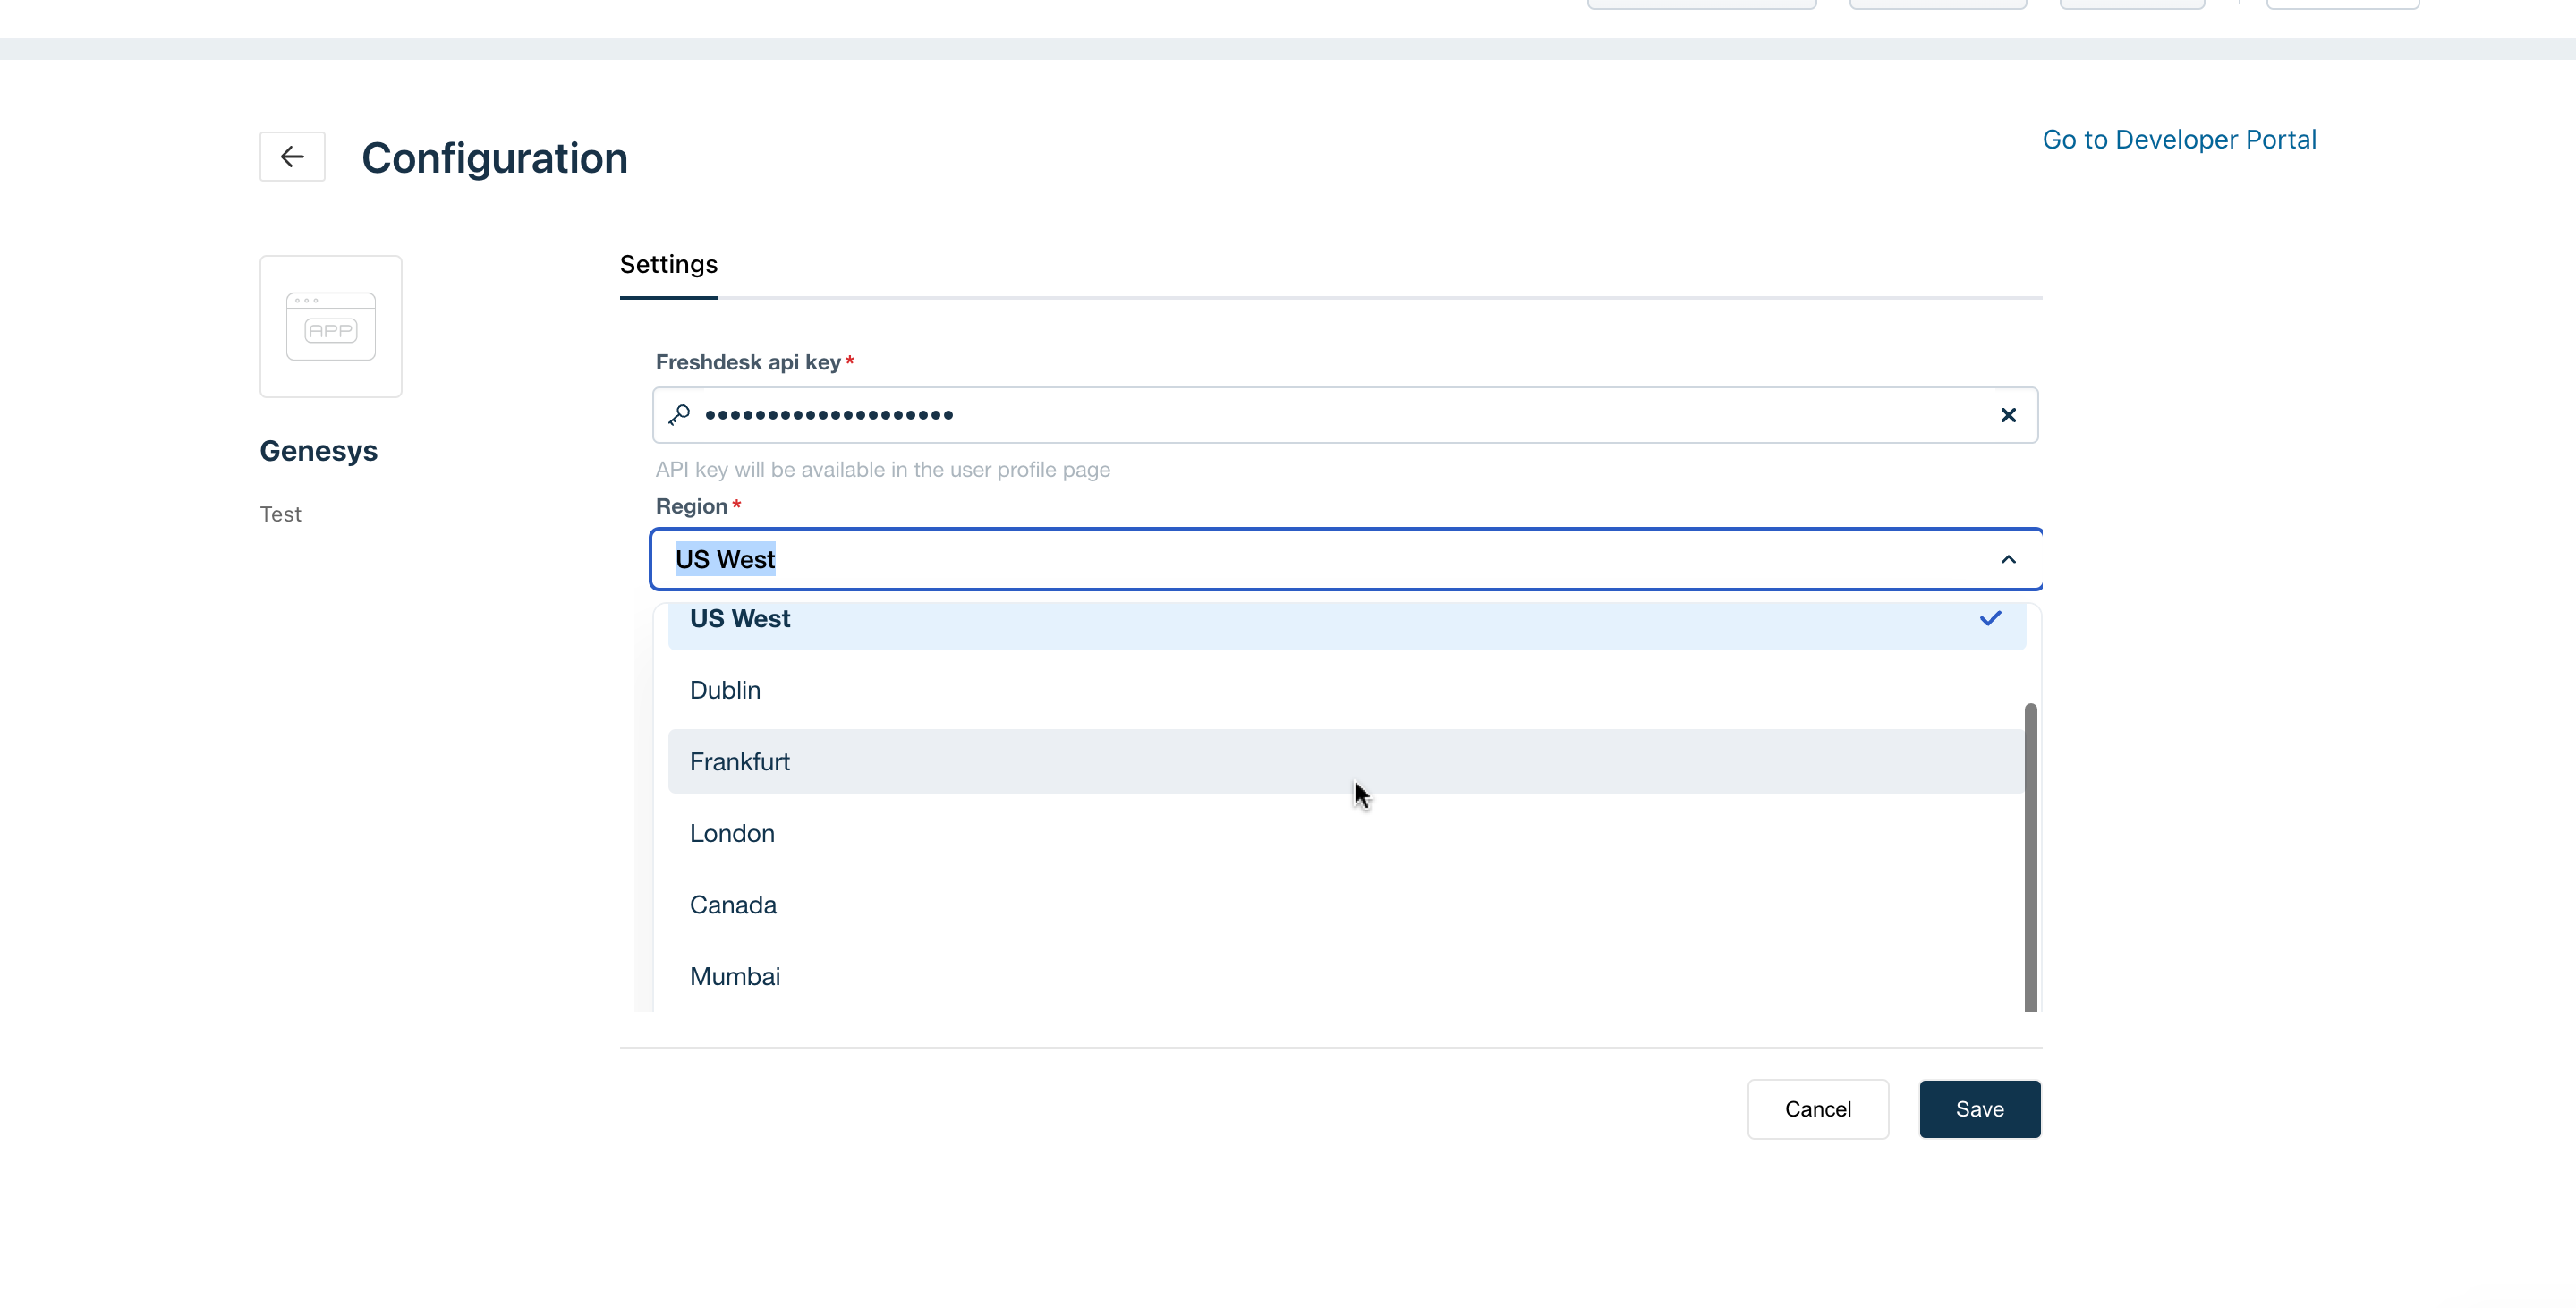Collapse the Region dropdown via the chevron

click(2010, 559)
